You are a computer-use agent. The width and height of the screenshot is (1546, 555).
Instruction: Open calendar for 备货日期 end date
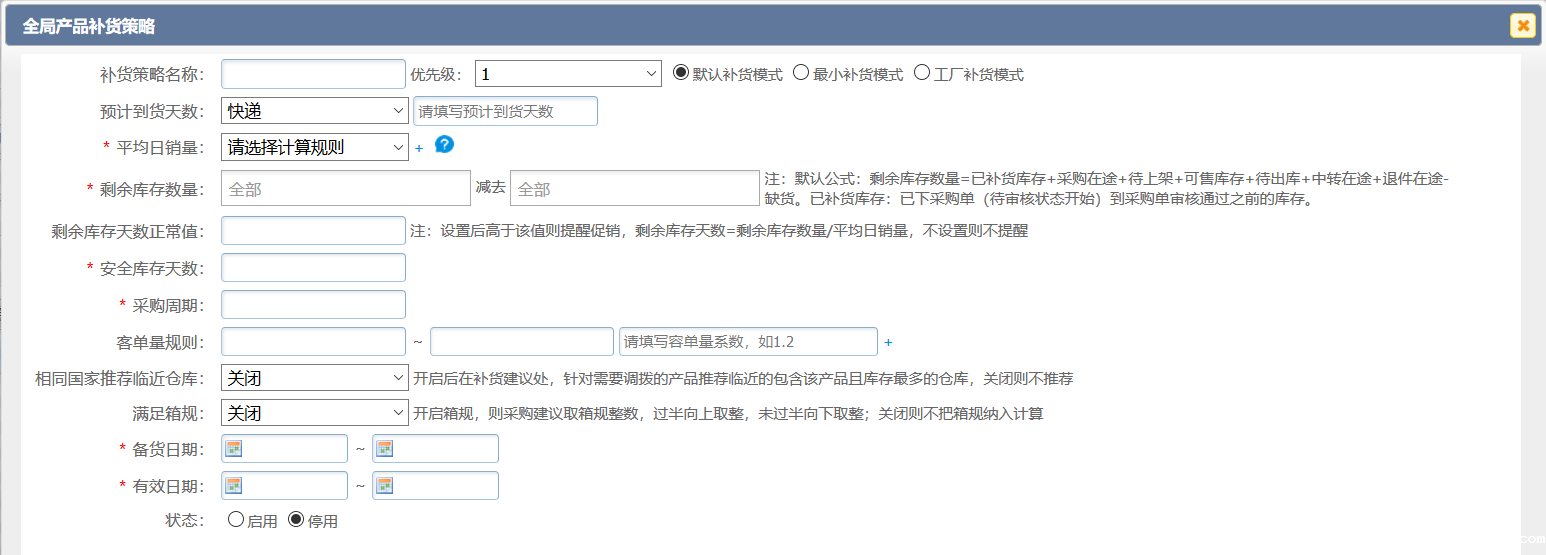coord(384,449)
